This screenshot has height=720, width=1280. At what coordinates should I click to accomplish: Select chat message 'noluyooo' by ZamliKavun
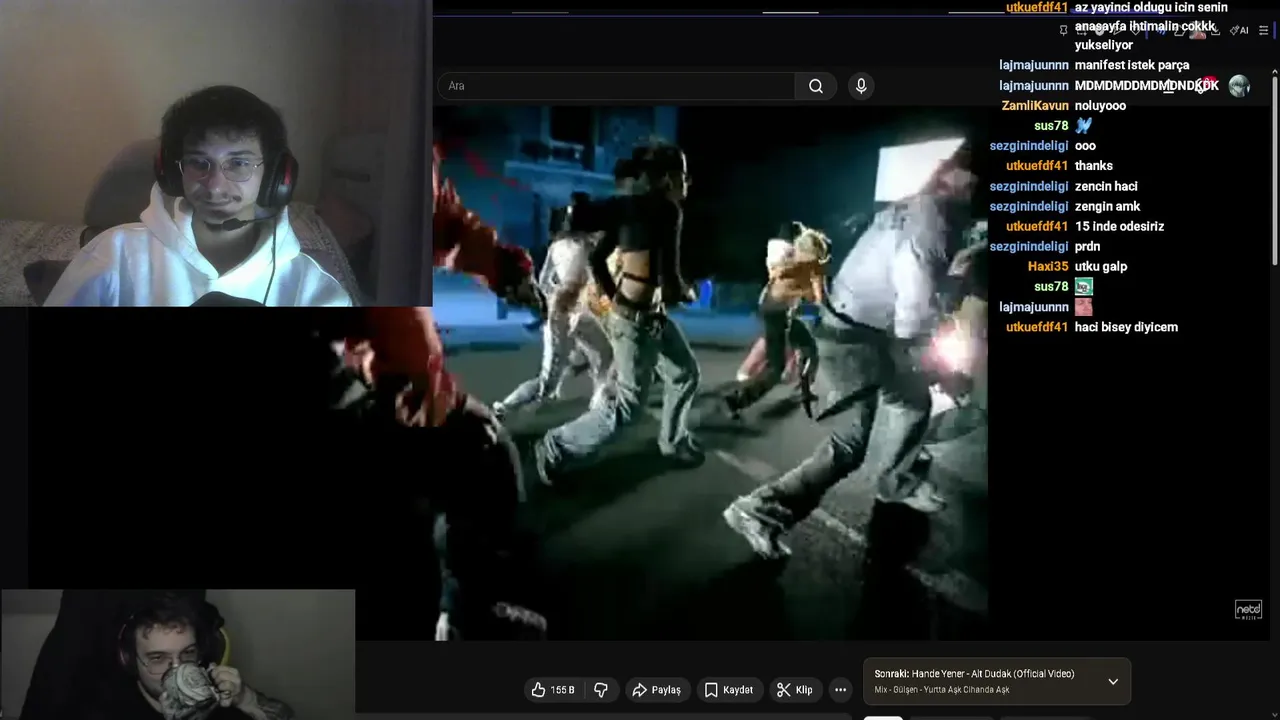pyautogui.click(x=1100, y=106)
